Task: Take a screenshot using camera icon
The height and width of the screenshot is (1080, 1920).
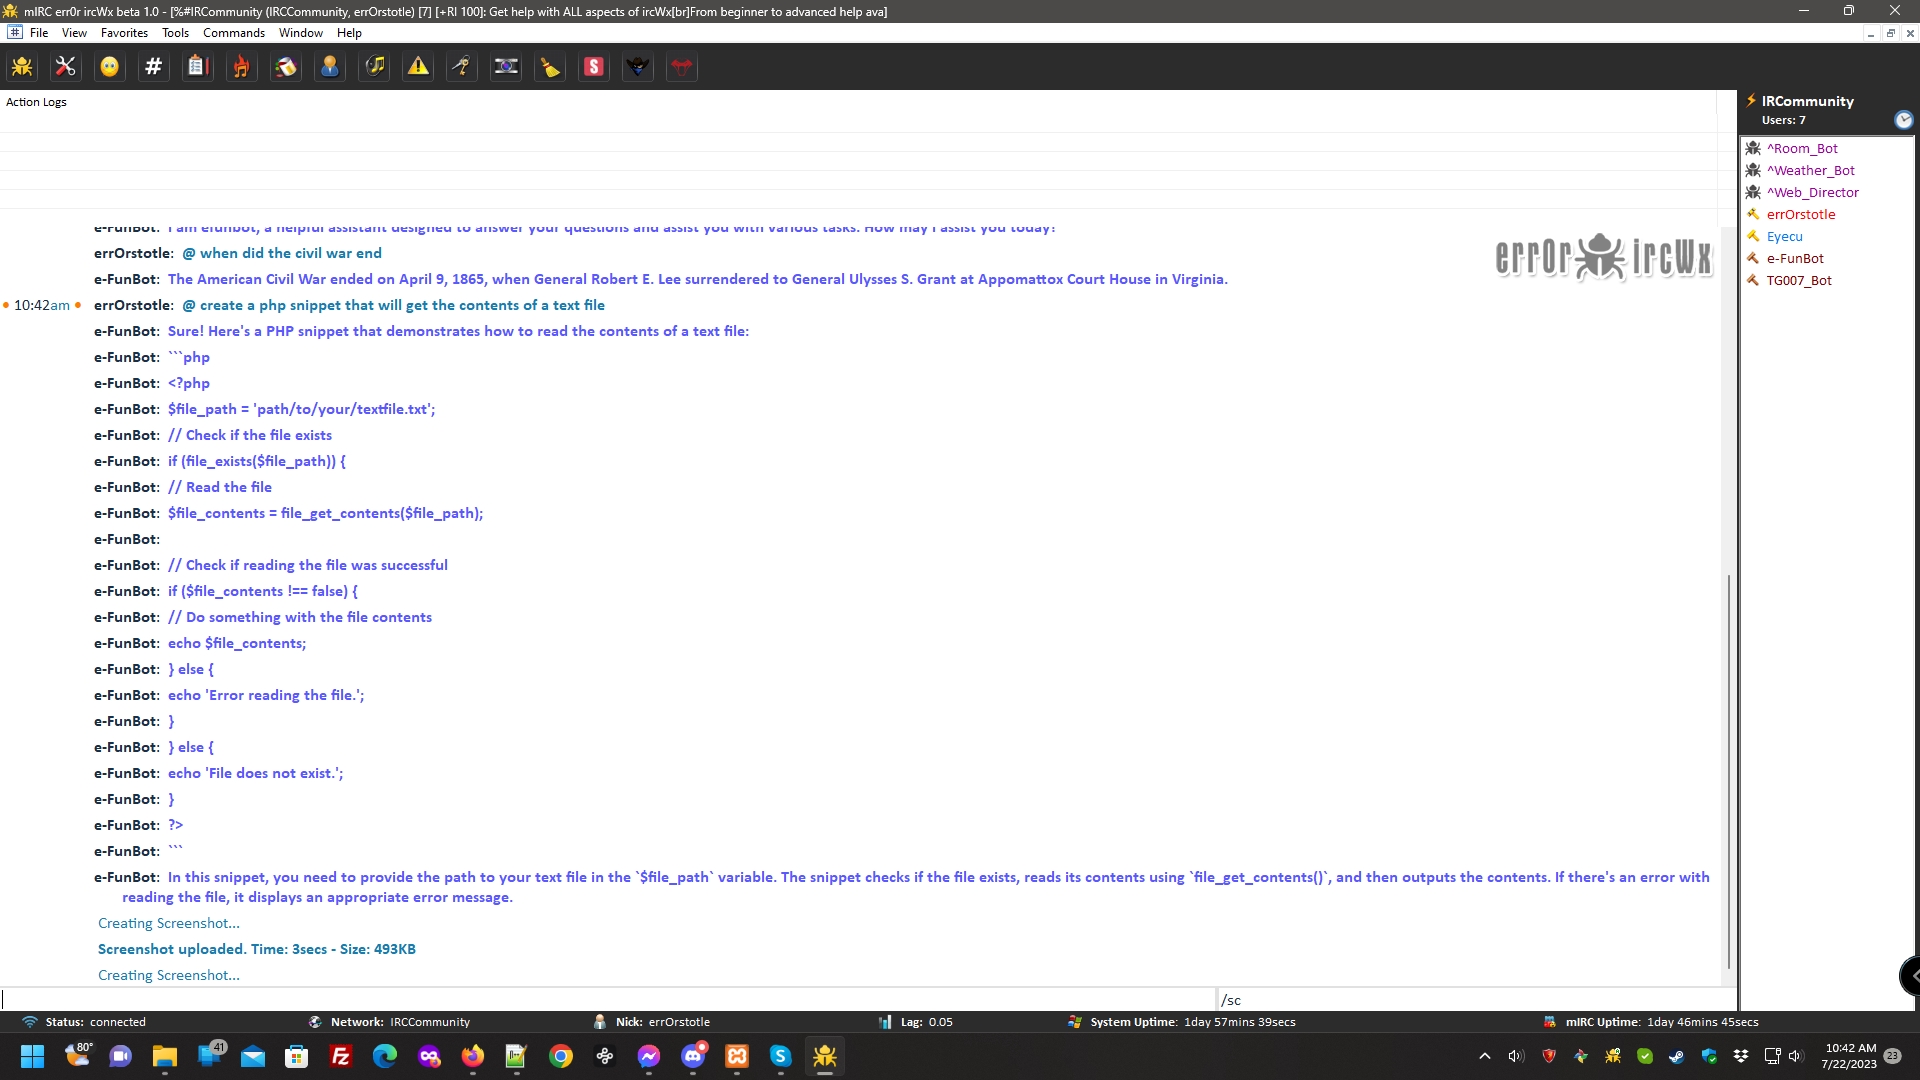Action: pos(506,67)
